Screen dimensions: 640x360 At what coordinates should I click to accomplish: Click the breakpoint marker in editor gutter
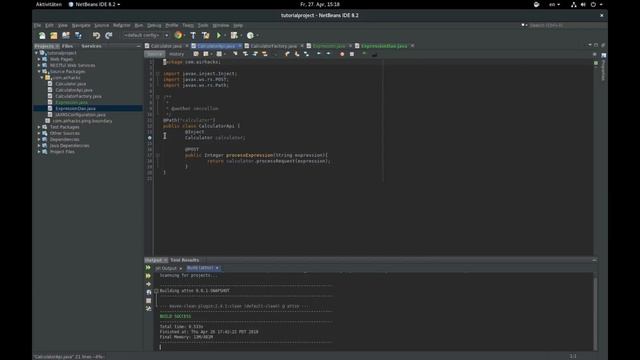coord(149,138)
